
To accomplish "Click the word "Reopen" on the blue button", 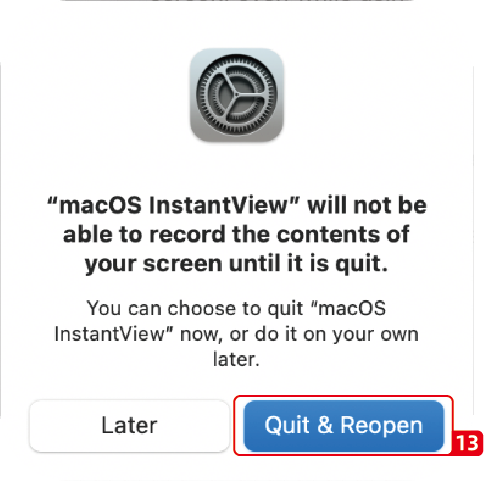I will coord(381,426).
